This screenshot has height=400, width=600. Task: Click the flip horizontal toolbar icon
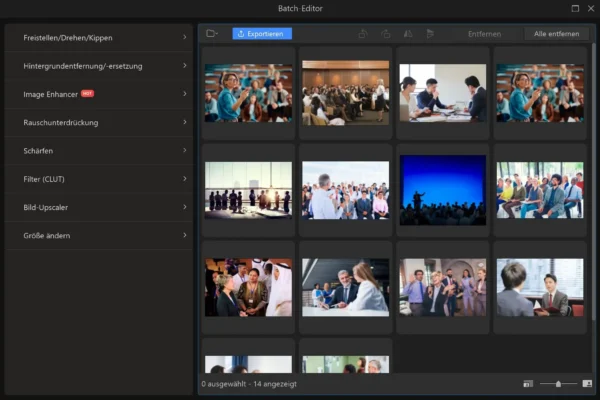pos(407,34)
